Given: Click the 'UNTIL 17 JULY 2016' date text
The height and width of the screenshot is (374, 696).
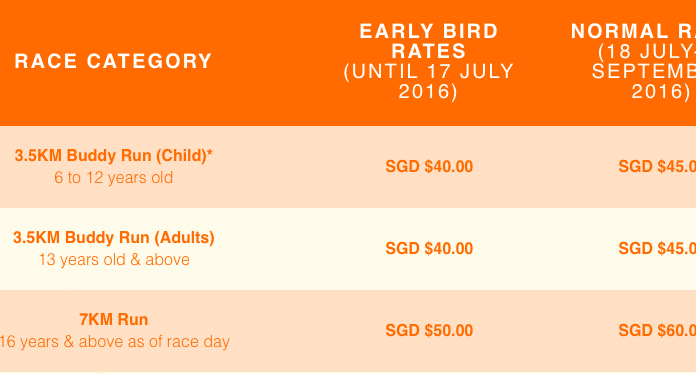Looking at the screenshot, I should tap(429, 82).
